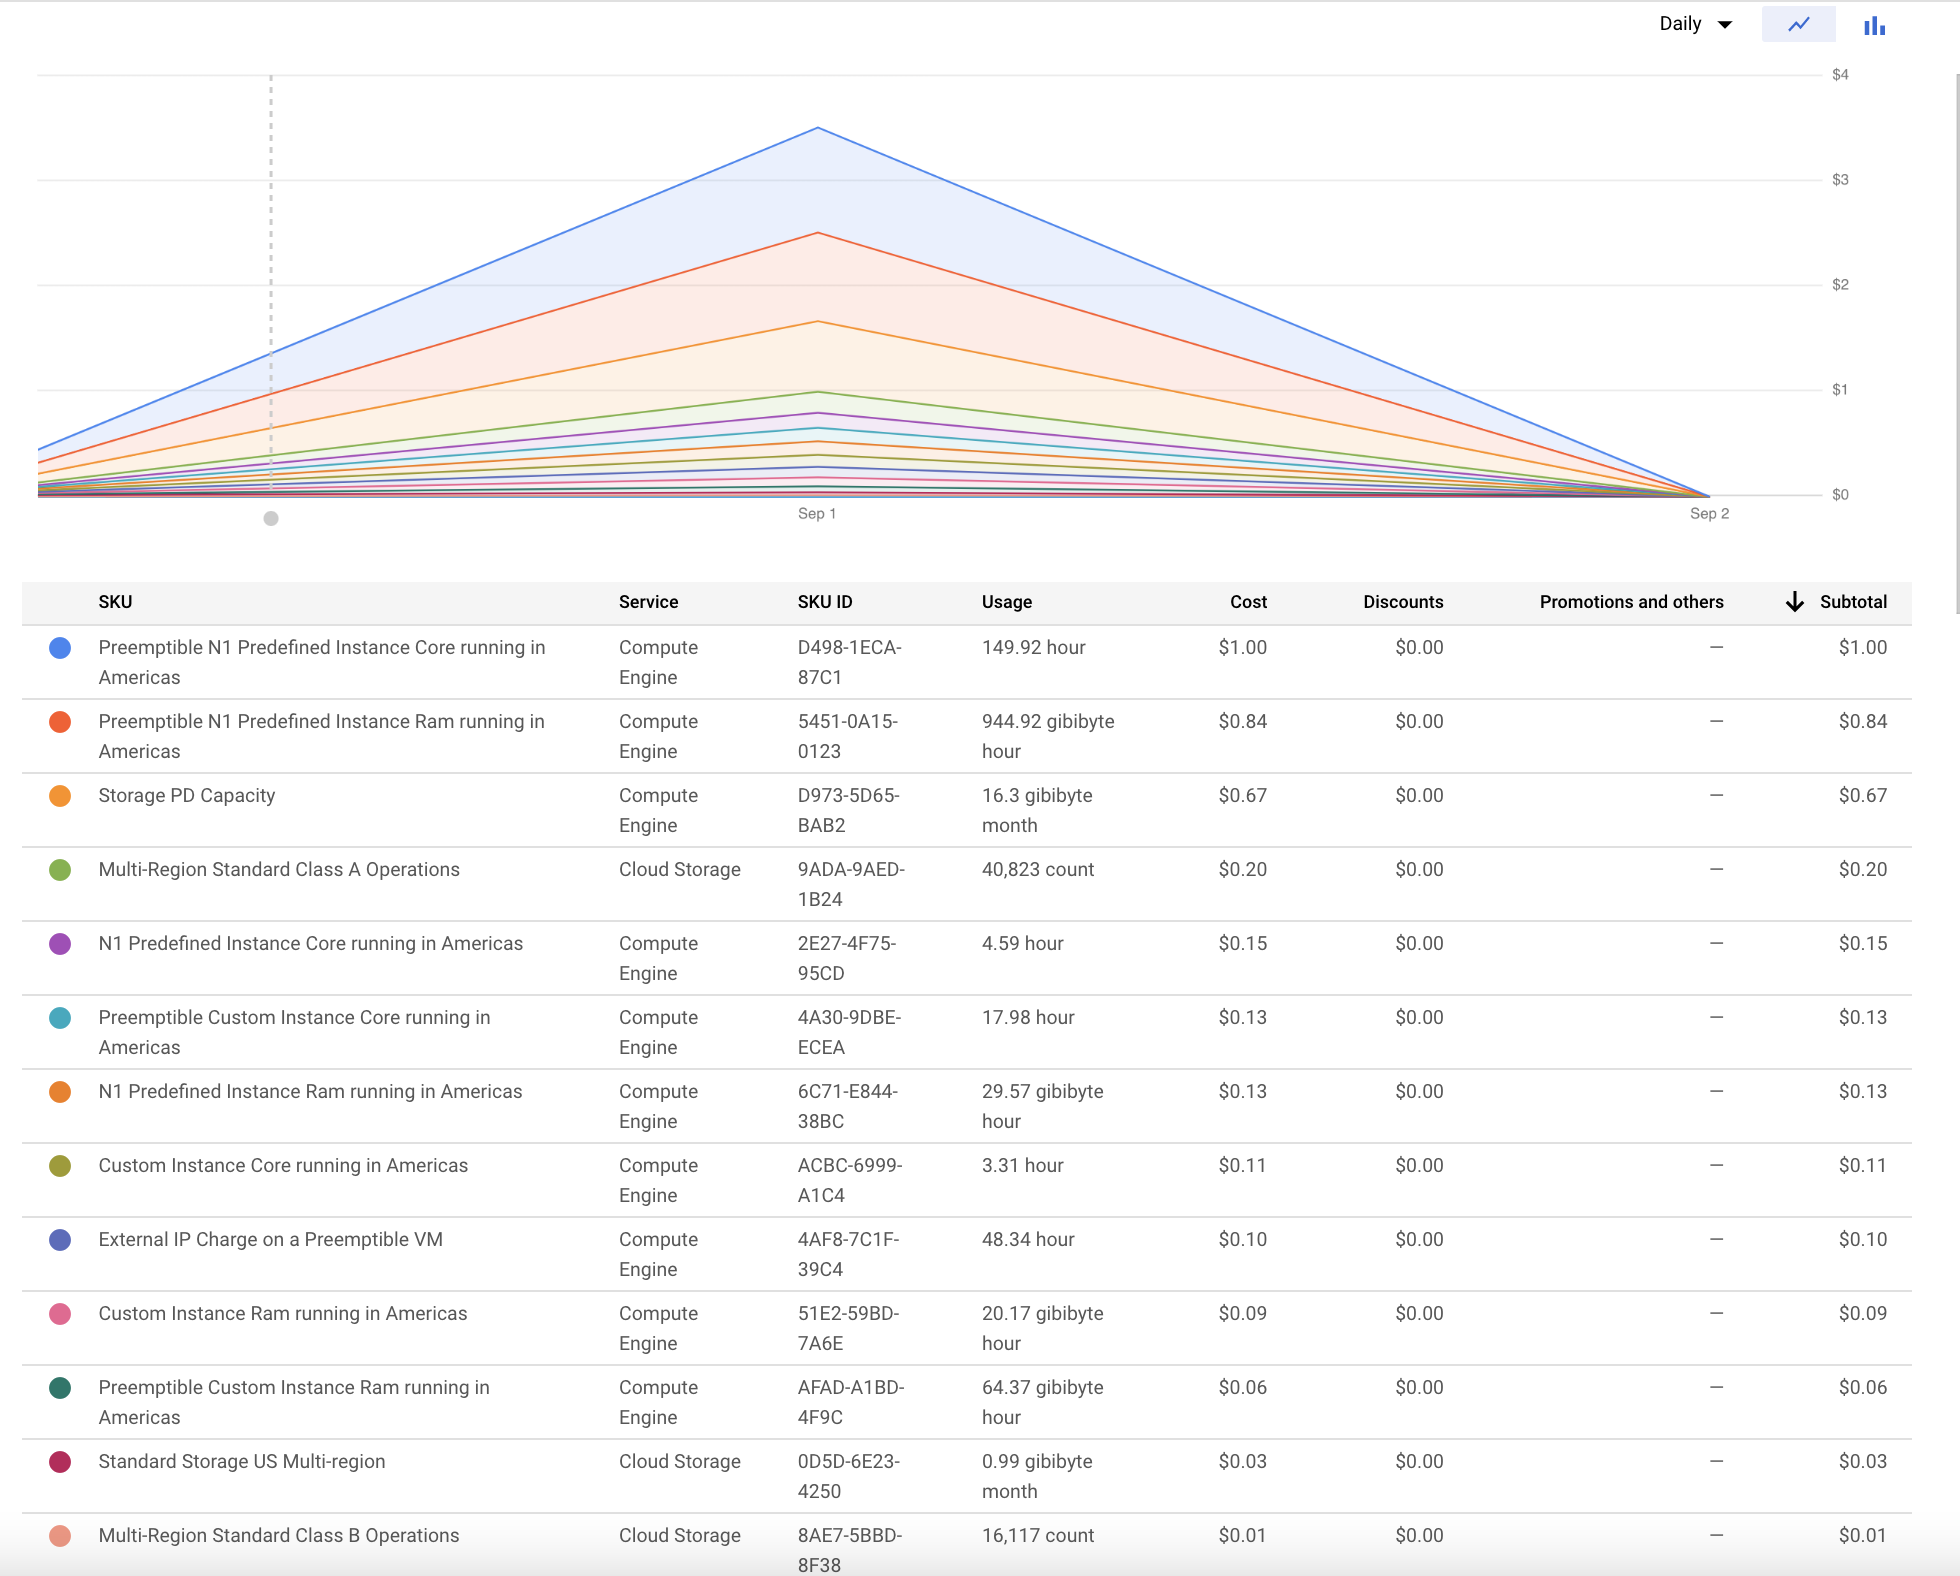Sort by Subtotal using the arrow icon
The height and width of the screenshot is (1576, 1960).
tap(1795, 602)
